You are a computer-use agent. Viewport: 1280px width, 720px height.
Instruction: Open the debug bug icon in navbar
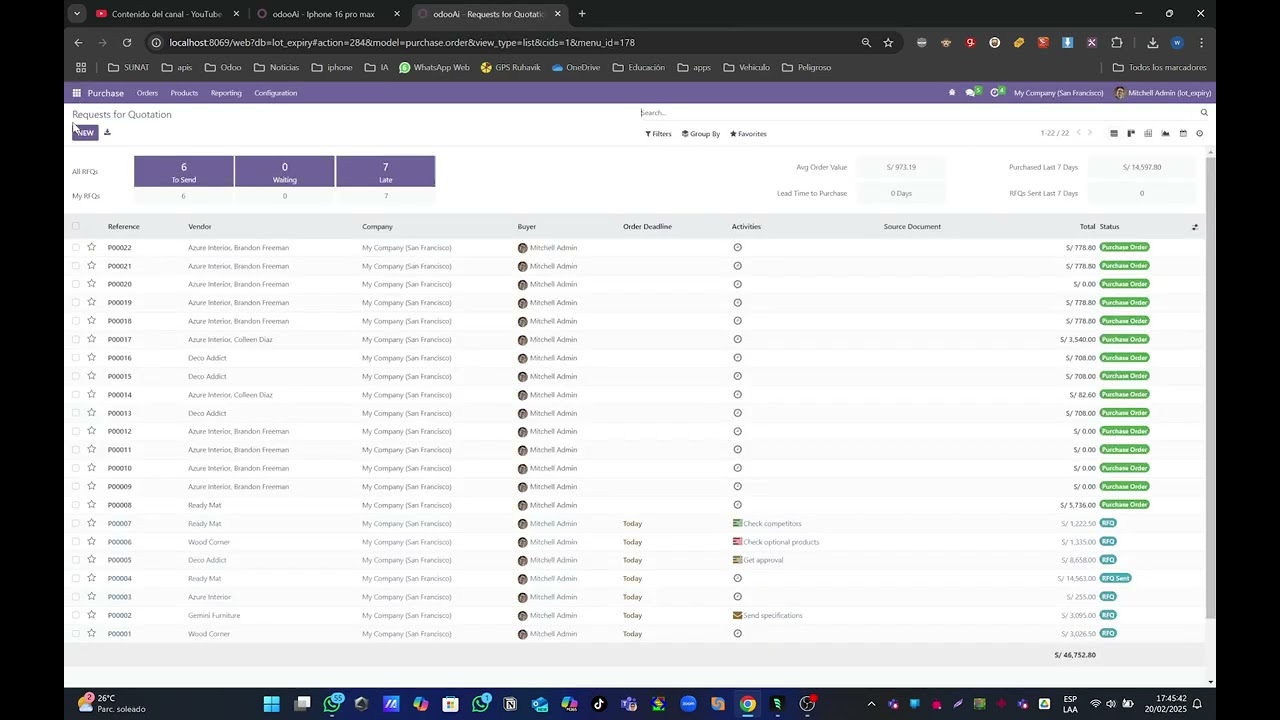click(952, 93)
